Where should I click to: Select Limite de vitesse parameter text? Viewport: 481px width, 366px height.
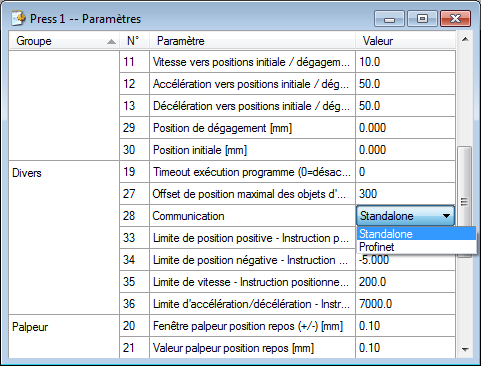[252, 282]
